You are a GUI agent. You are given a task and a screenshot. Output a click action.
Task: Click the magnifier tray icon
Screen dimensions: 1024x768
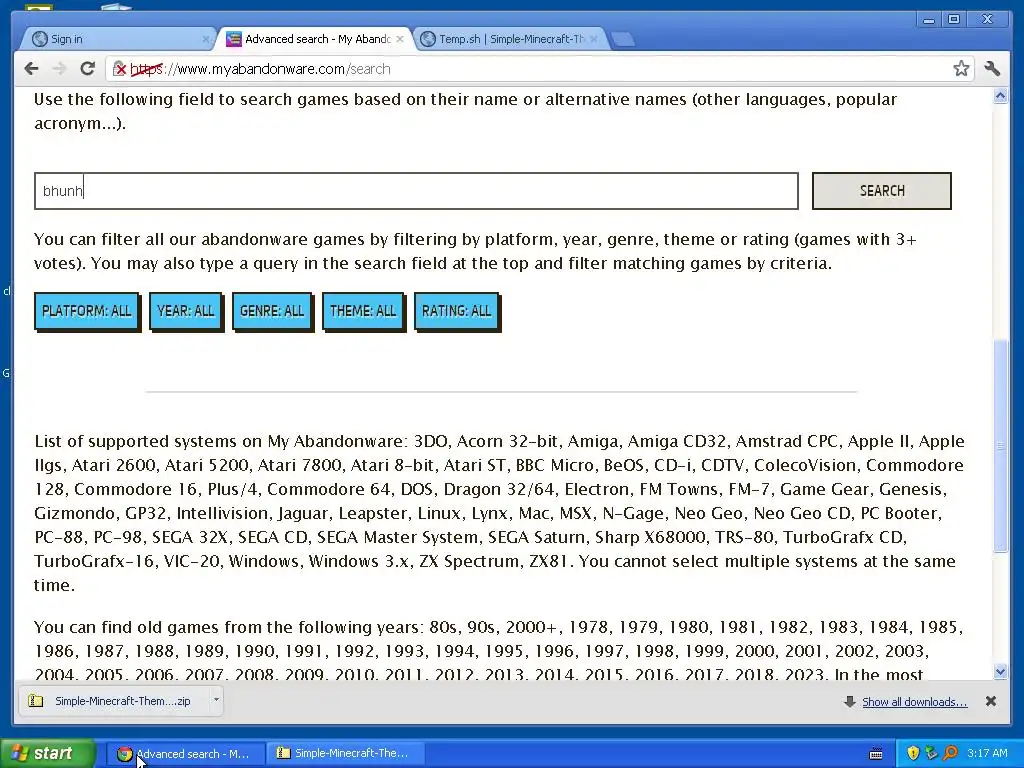click(x=950, y=754)
